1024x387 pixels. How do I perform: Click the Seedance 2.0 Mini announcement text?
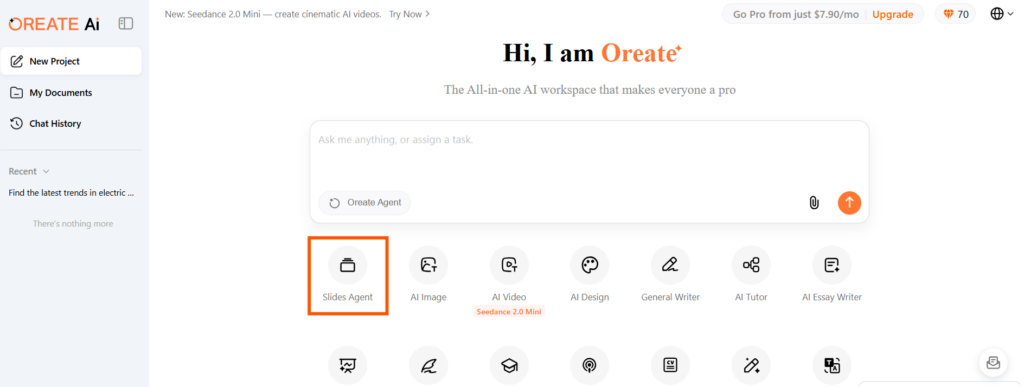pyautogui.click(x=273, y=14)
